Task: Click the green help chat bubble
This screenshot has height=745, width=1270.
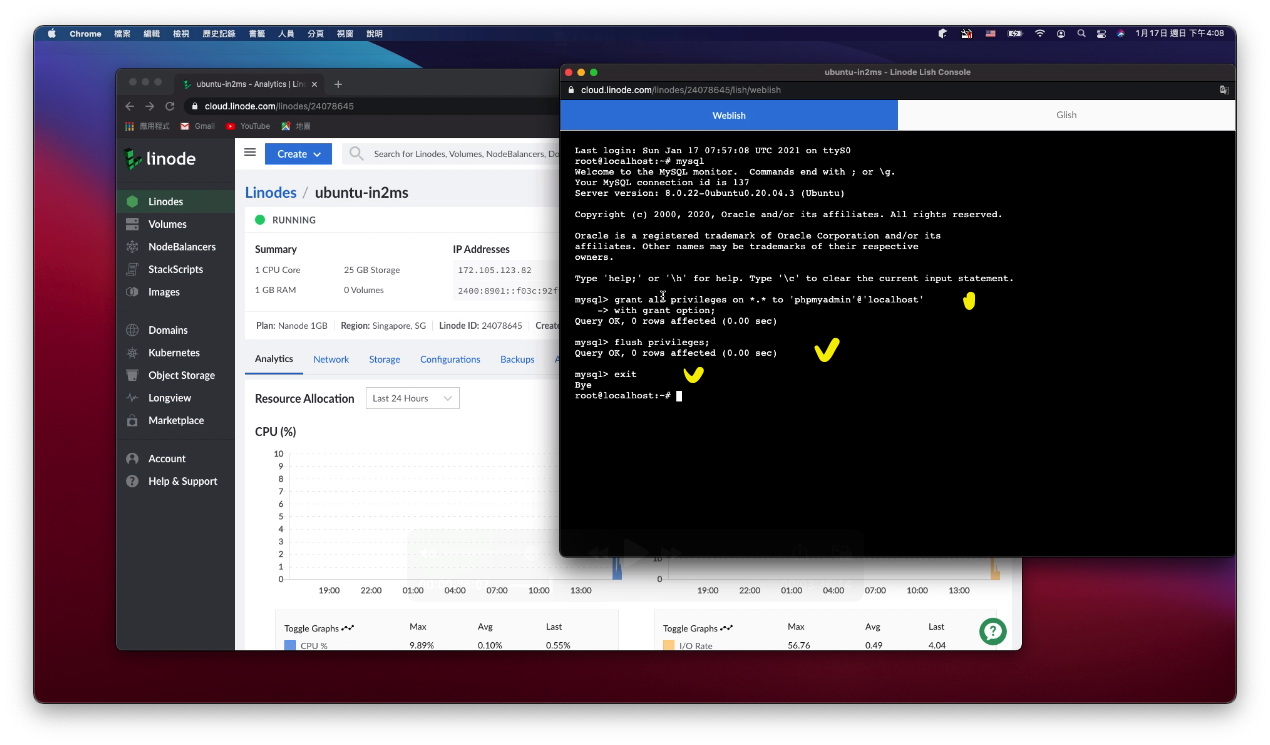Action: pos(992,631)
